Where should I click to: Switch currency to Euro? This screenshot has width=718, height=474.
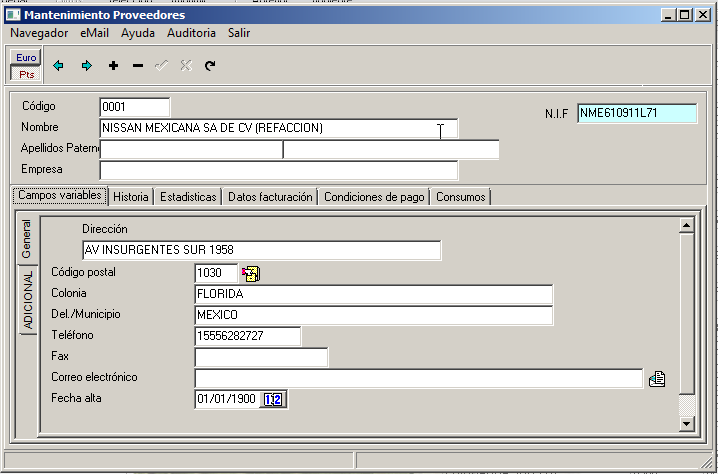point(26,57)
